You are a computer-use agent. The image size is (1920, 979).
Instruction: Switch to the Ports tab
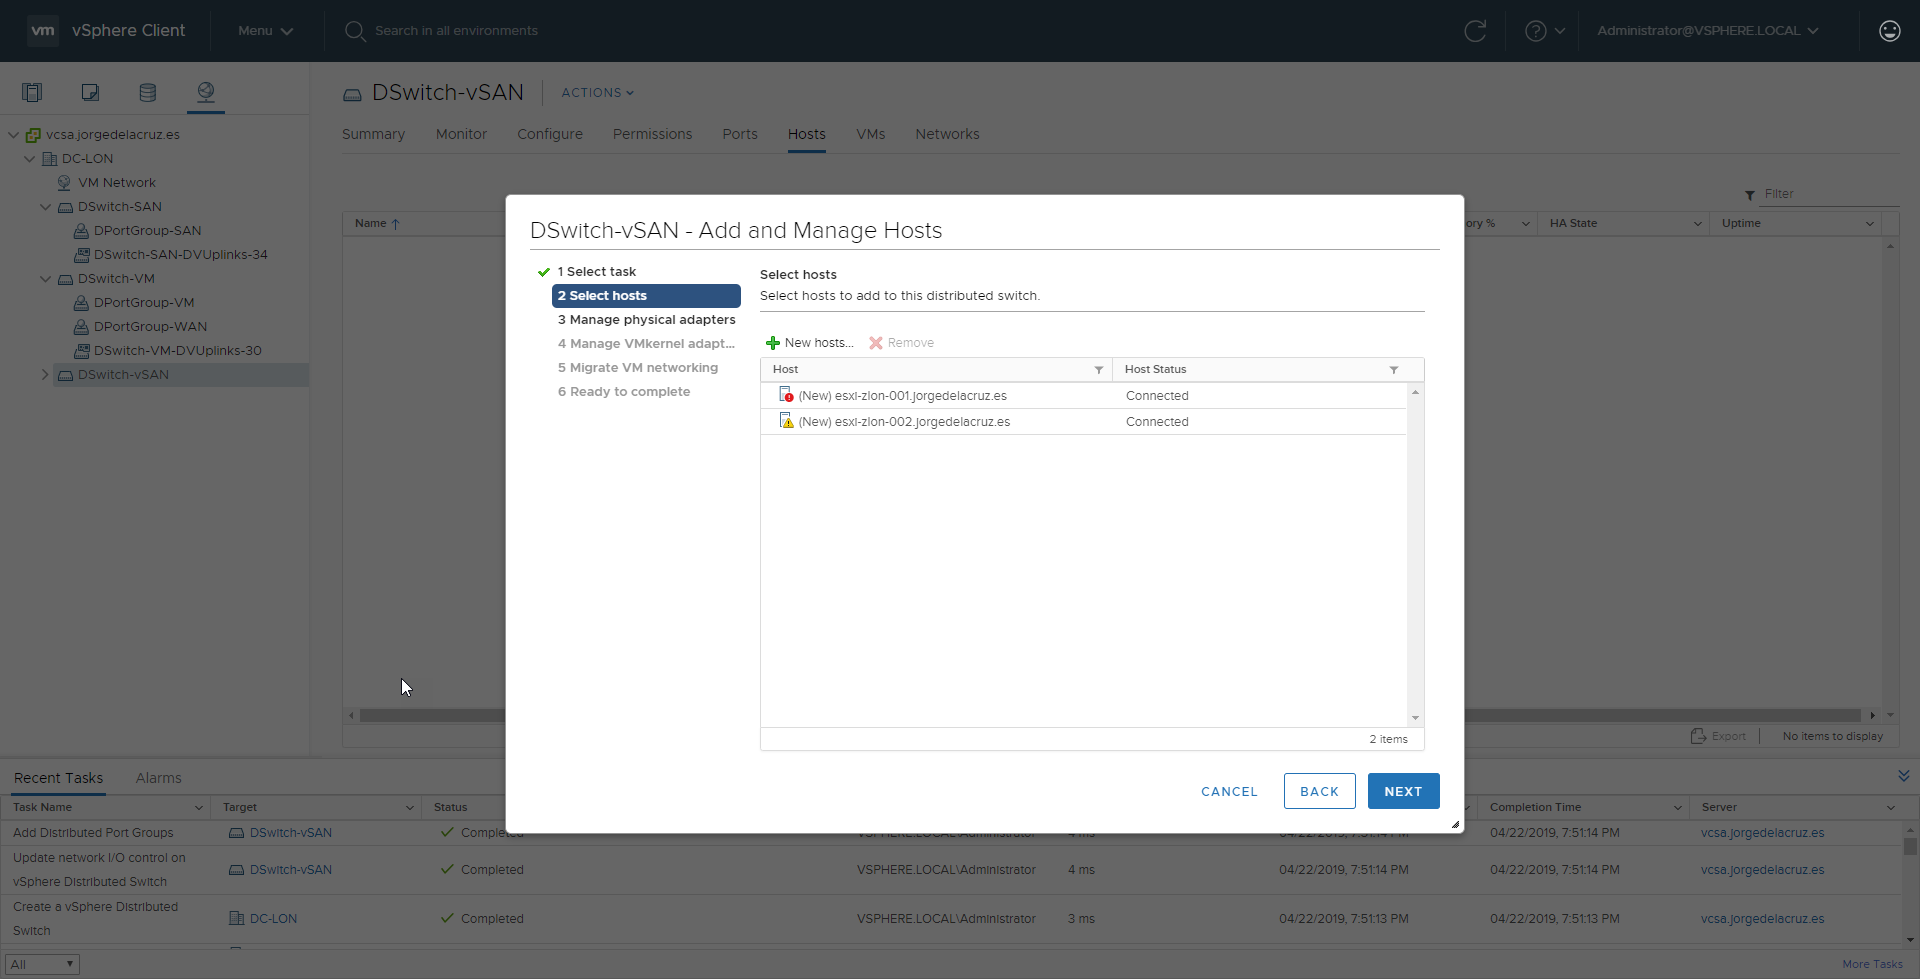pos(740,134)
